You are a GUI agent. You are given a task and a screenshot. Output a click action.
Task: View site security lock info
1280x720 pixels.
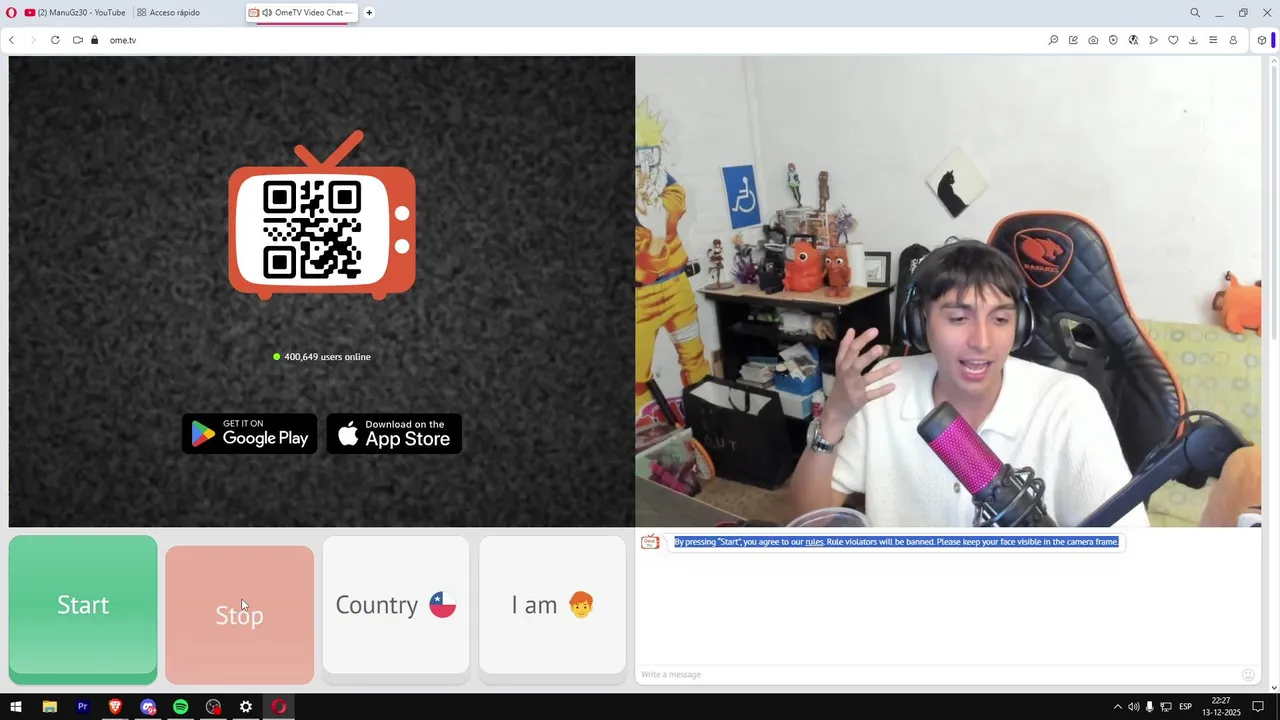(x=95, y=40)
